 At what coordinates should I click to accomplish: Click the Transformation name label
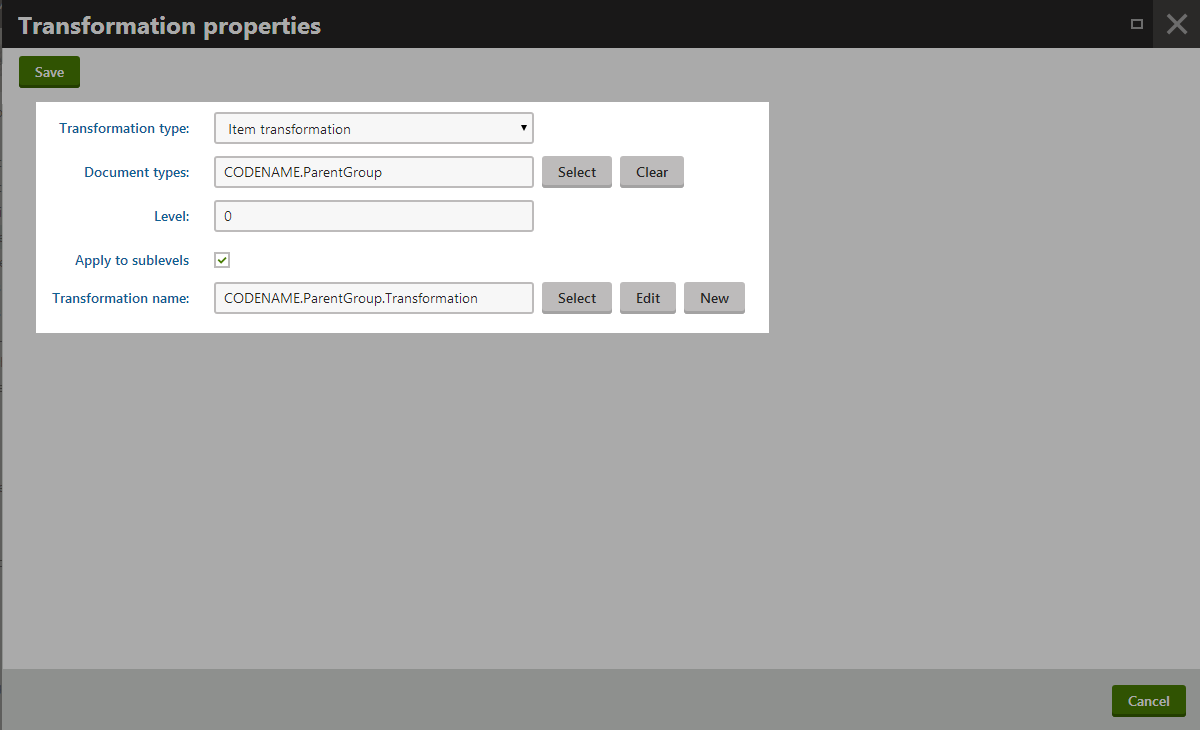tap(121, 298)
